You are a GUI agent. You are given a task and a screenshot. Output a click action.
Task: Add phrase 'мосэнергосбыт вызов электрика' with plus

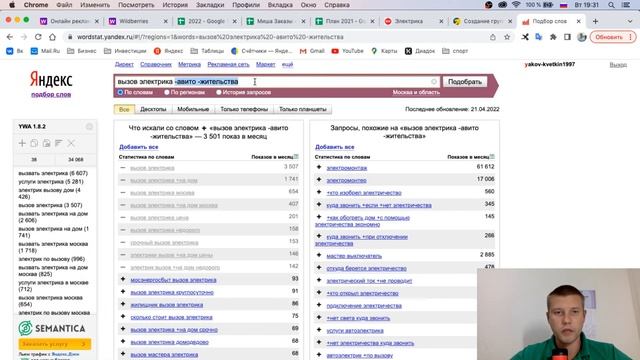pos(123,279)
